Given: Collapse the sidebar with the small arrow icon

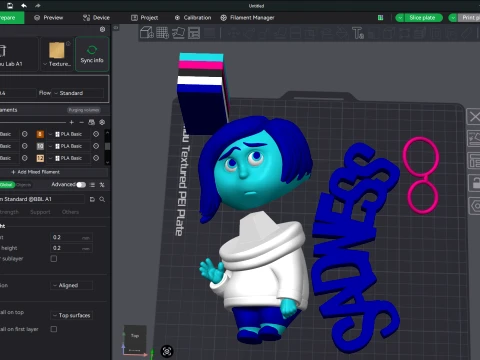Looking at the screenshot, I should pos(116,28).
